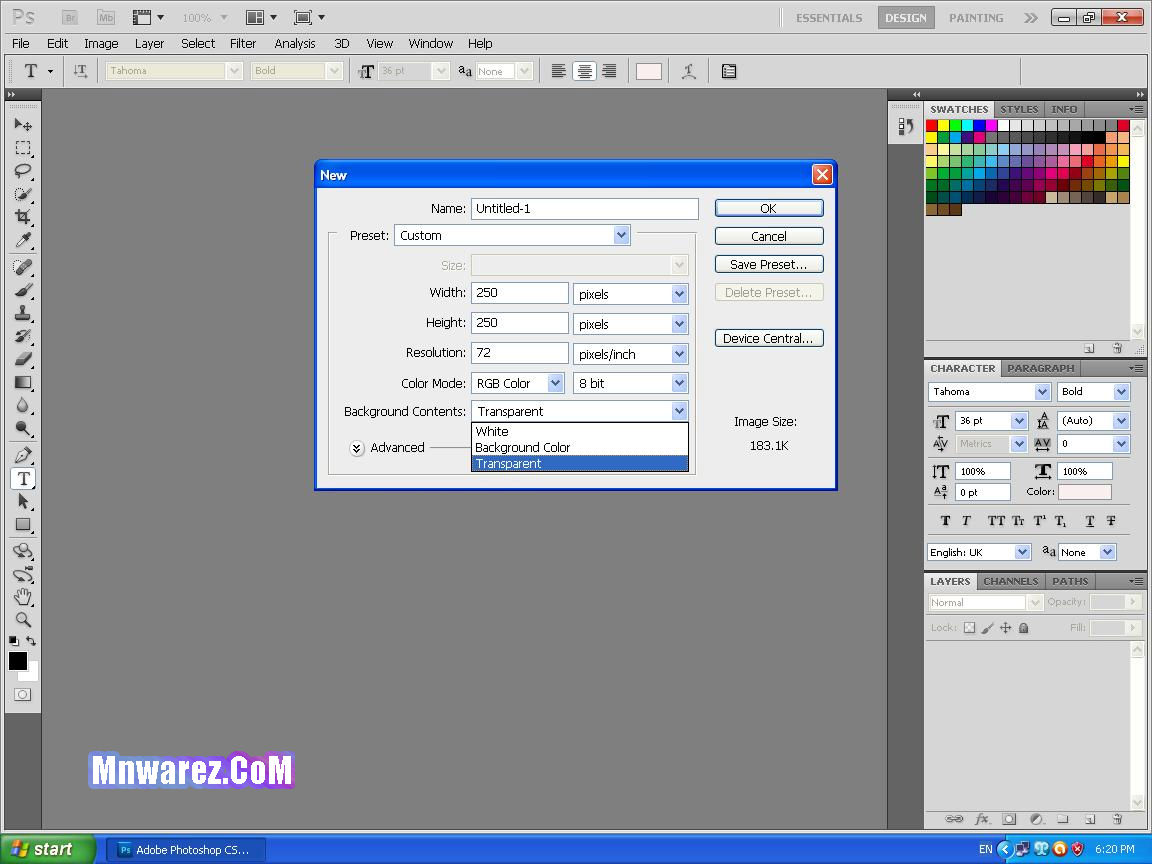Open Character panel font family dropdown
The image size is (1152, 864).
(x=989, y=392)
